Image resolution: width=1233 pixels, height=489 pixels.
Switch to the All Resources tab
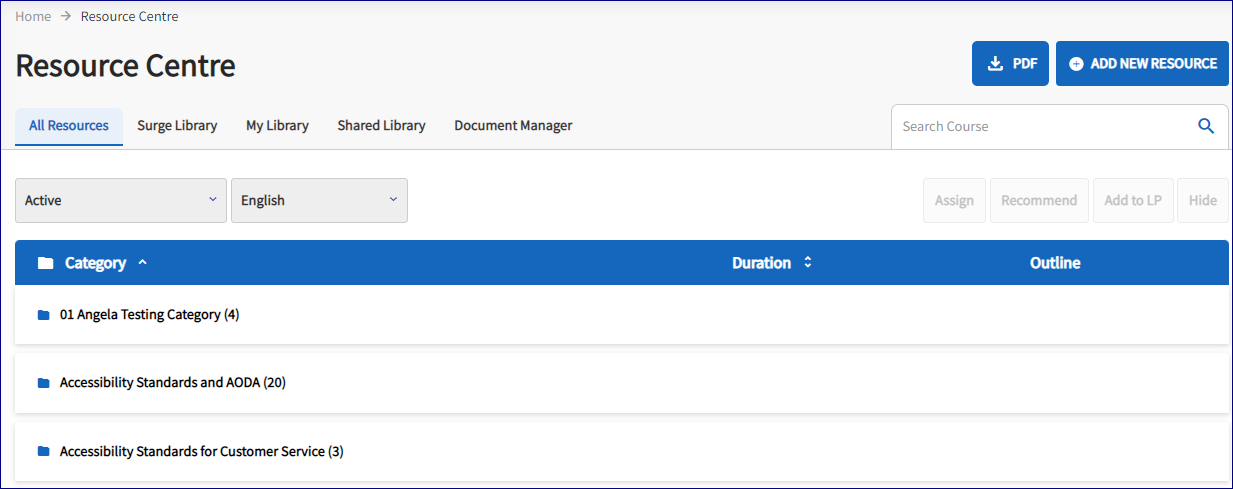pyautogui.click(x=69, y=126)
